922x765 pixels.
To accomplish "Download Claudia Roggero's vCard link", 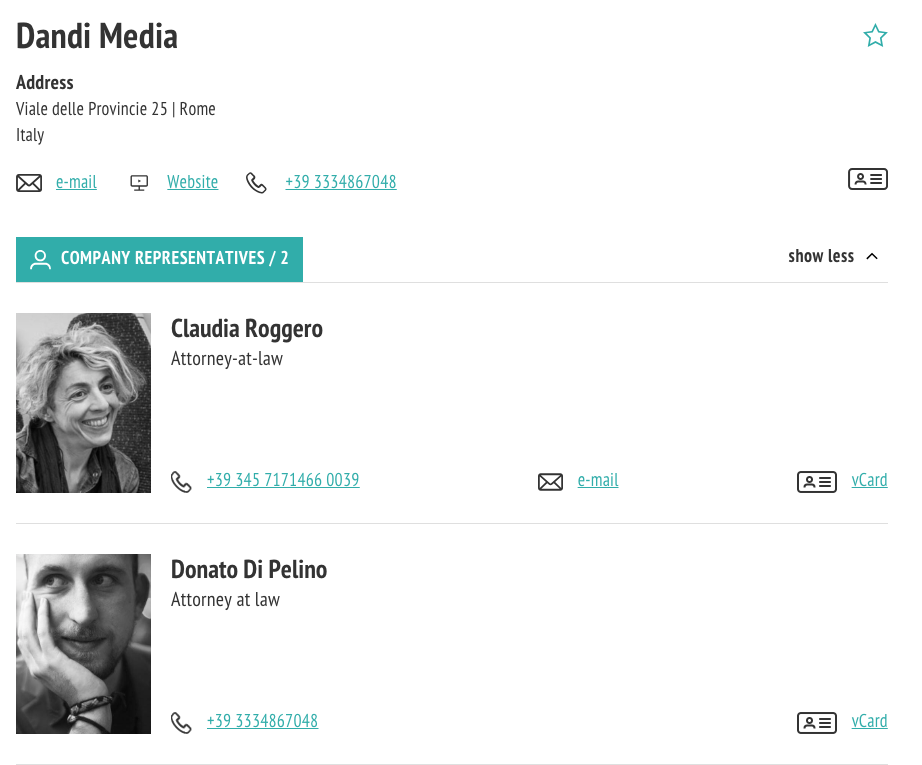I will click(869, 480).
